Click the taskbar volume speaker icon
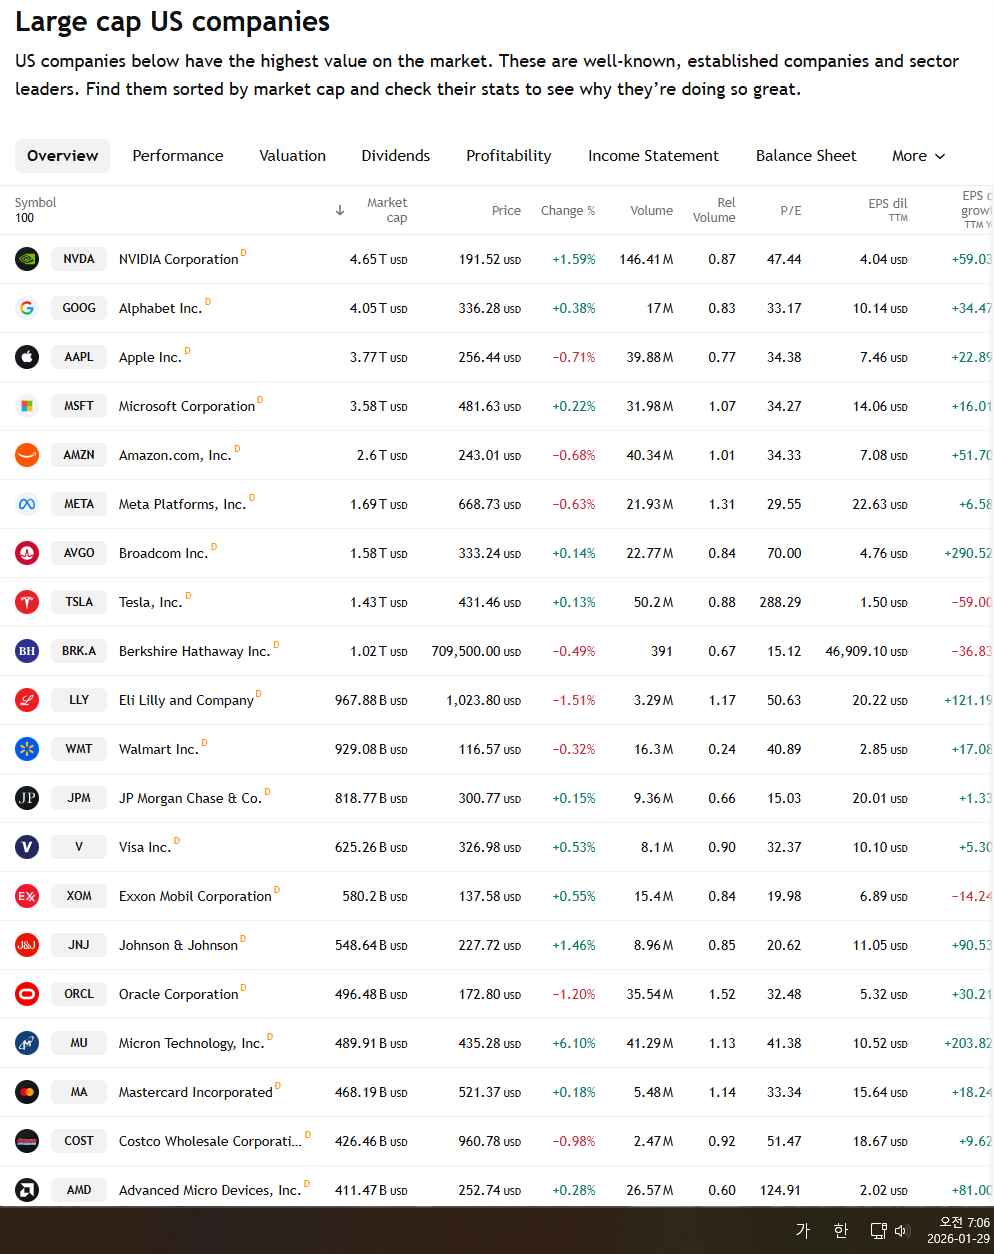 (901, 1231)
